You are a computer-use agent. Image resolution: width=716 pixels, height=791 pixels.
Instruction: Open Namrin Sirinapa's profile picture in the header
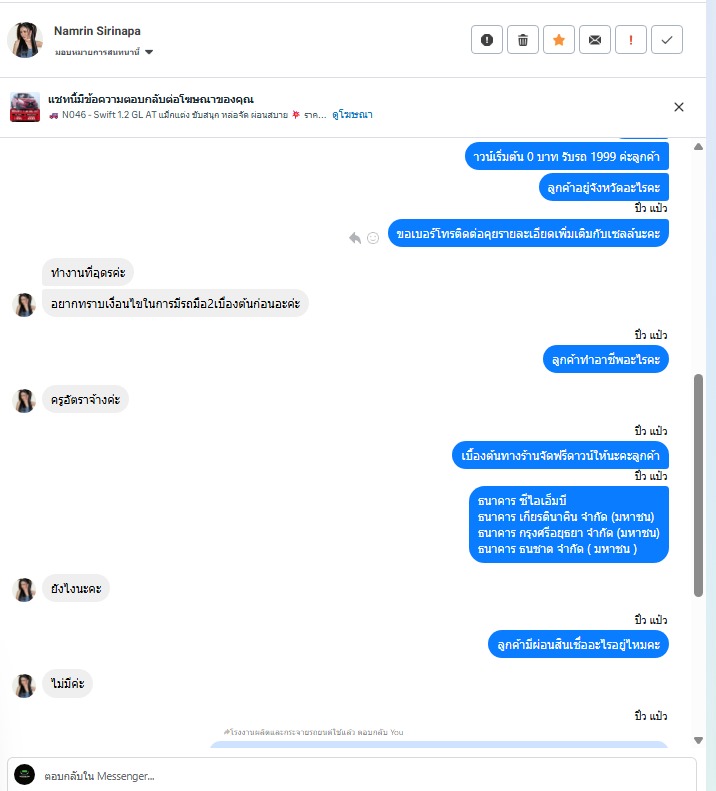coord(25,40)
